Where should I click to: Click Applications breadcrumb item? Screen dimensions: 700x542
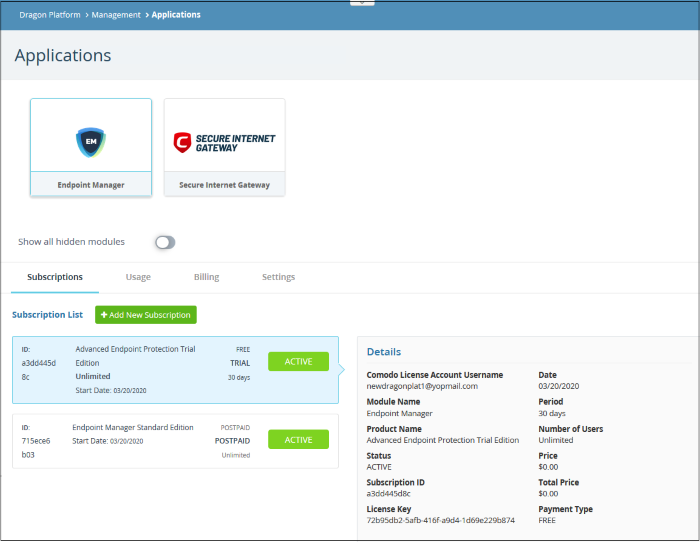(176, 15)
